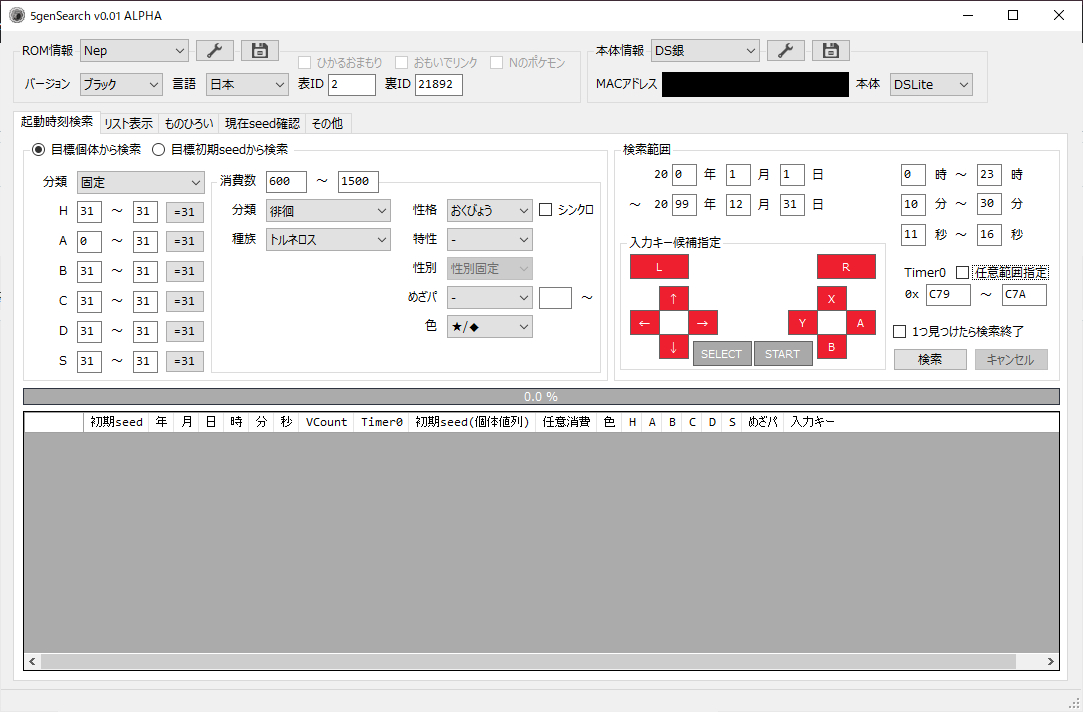Click the 裏ID input field
Viewport: 1083px width, 712px height.
tap(439, 84)
